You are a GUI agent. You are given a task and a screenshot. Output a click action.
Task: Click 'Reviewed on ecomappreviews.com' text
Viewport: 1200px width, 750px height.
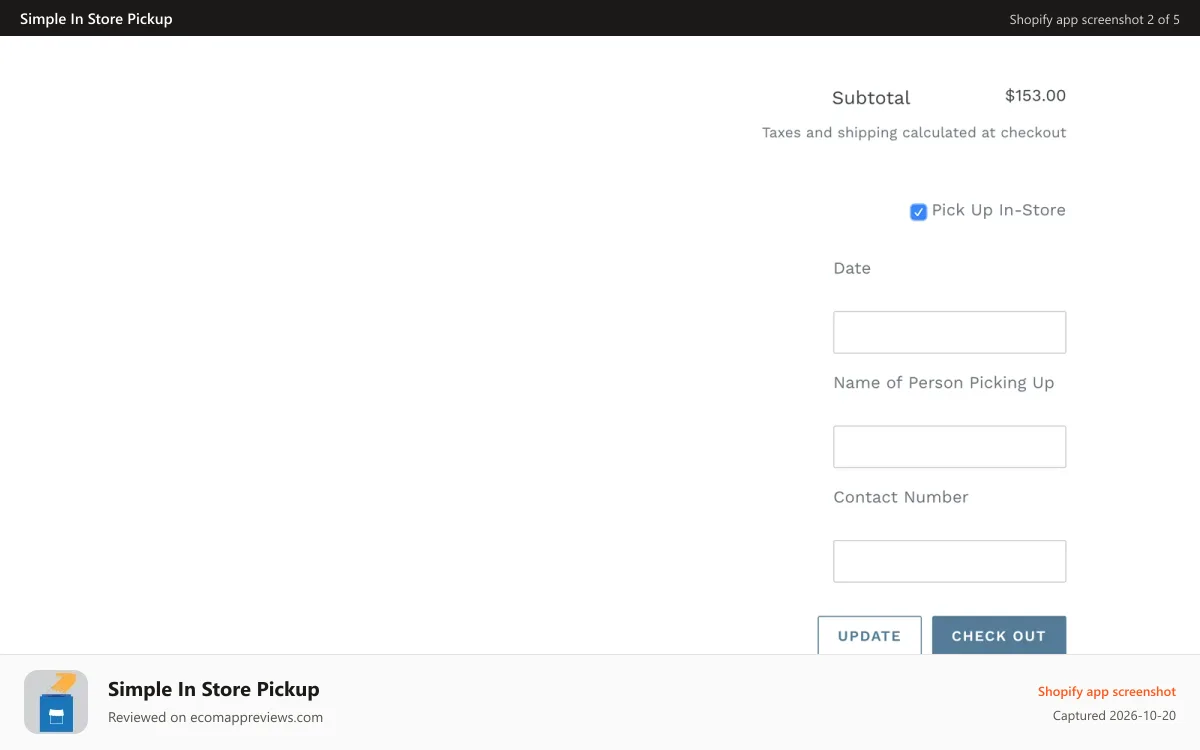click(x=215, y=717)
